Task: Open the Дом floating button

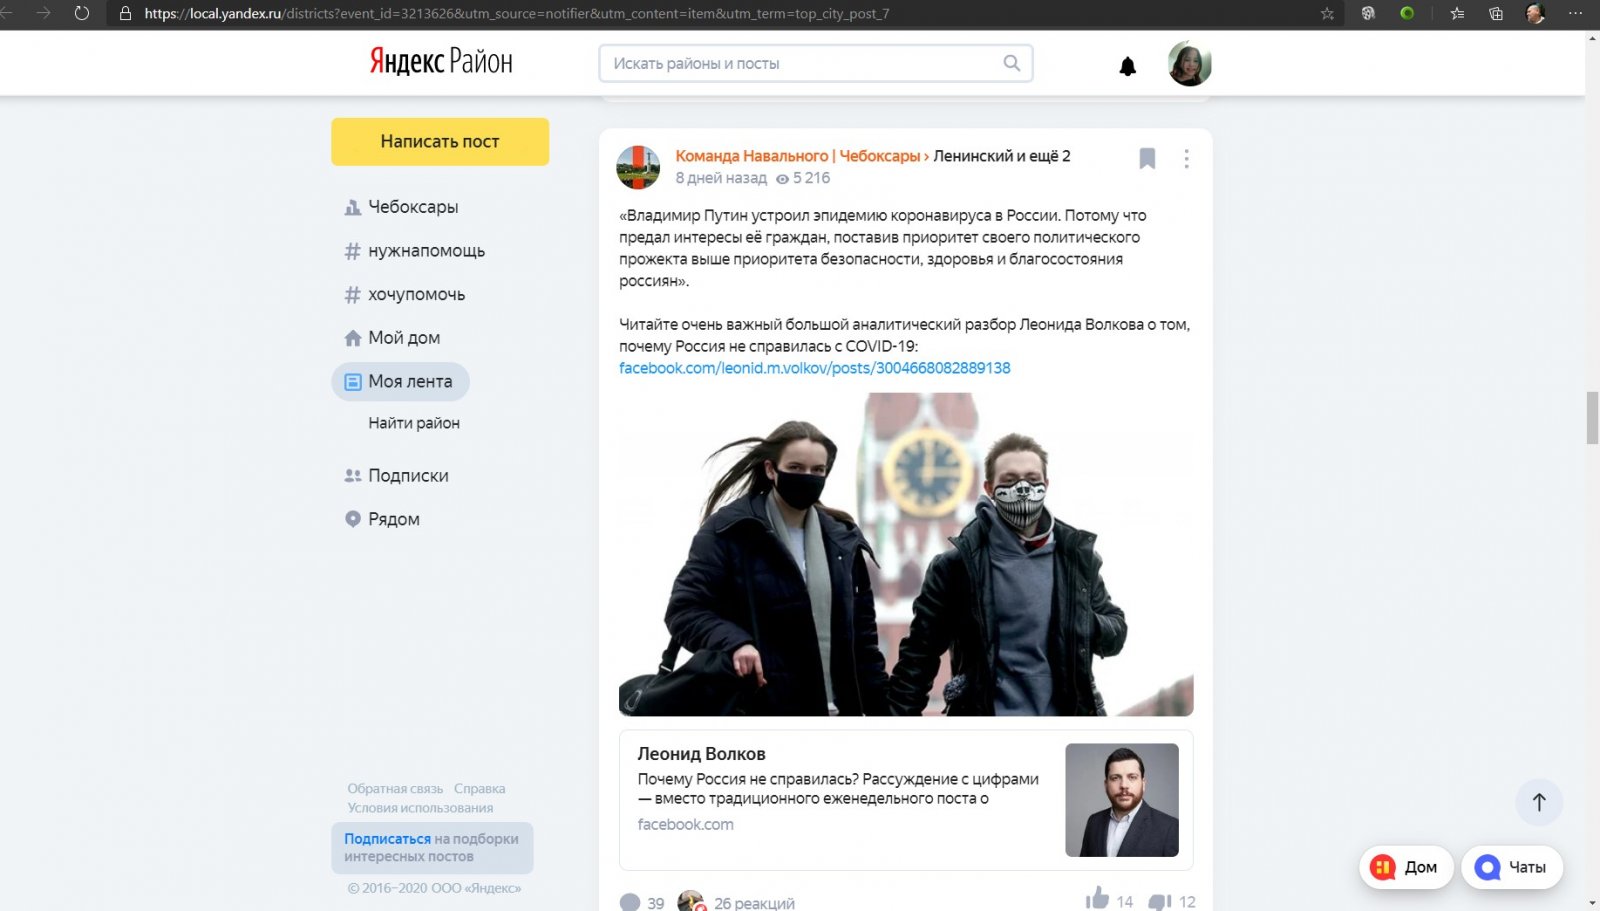Action: click(x=1405, y=867)
